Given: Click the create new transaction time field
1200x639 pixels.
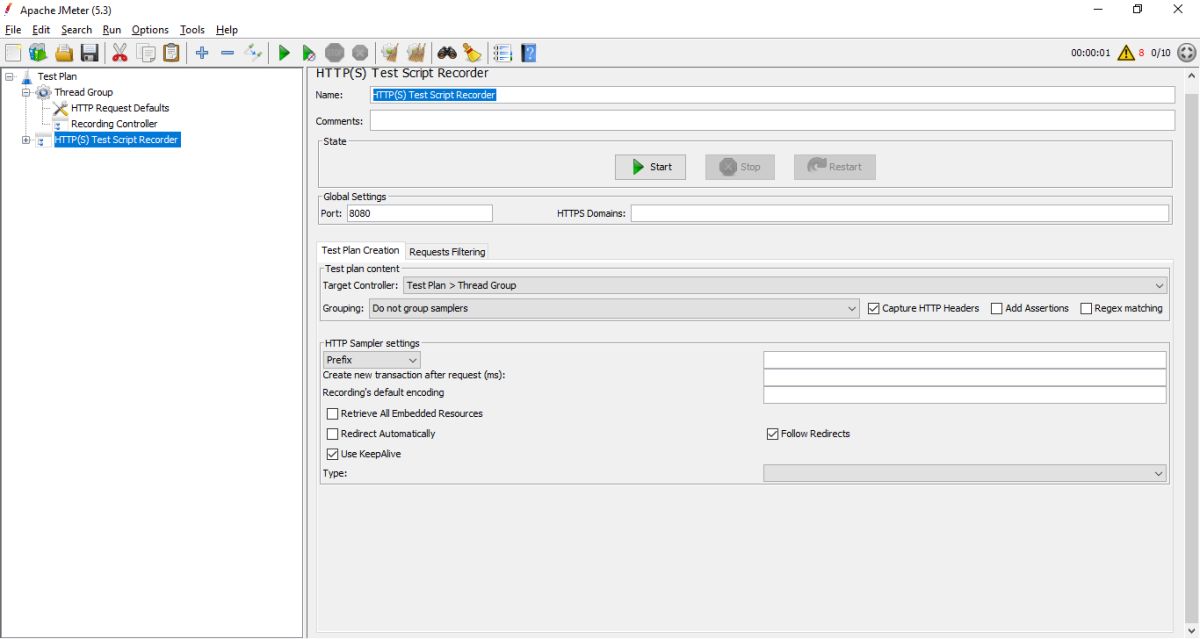Looking at the screenshot, I should [x=965, y=378].
